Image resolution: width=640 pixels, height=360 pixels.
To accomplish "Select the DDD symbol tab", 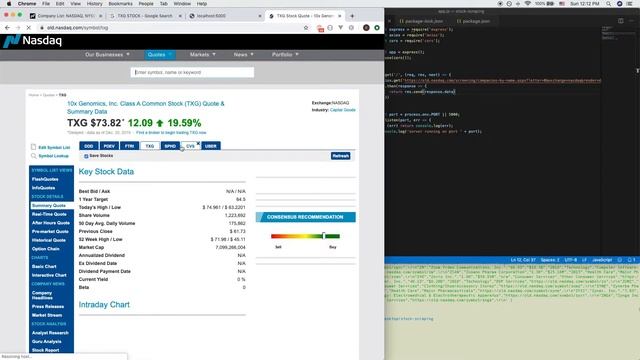I will point(89,146).
